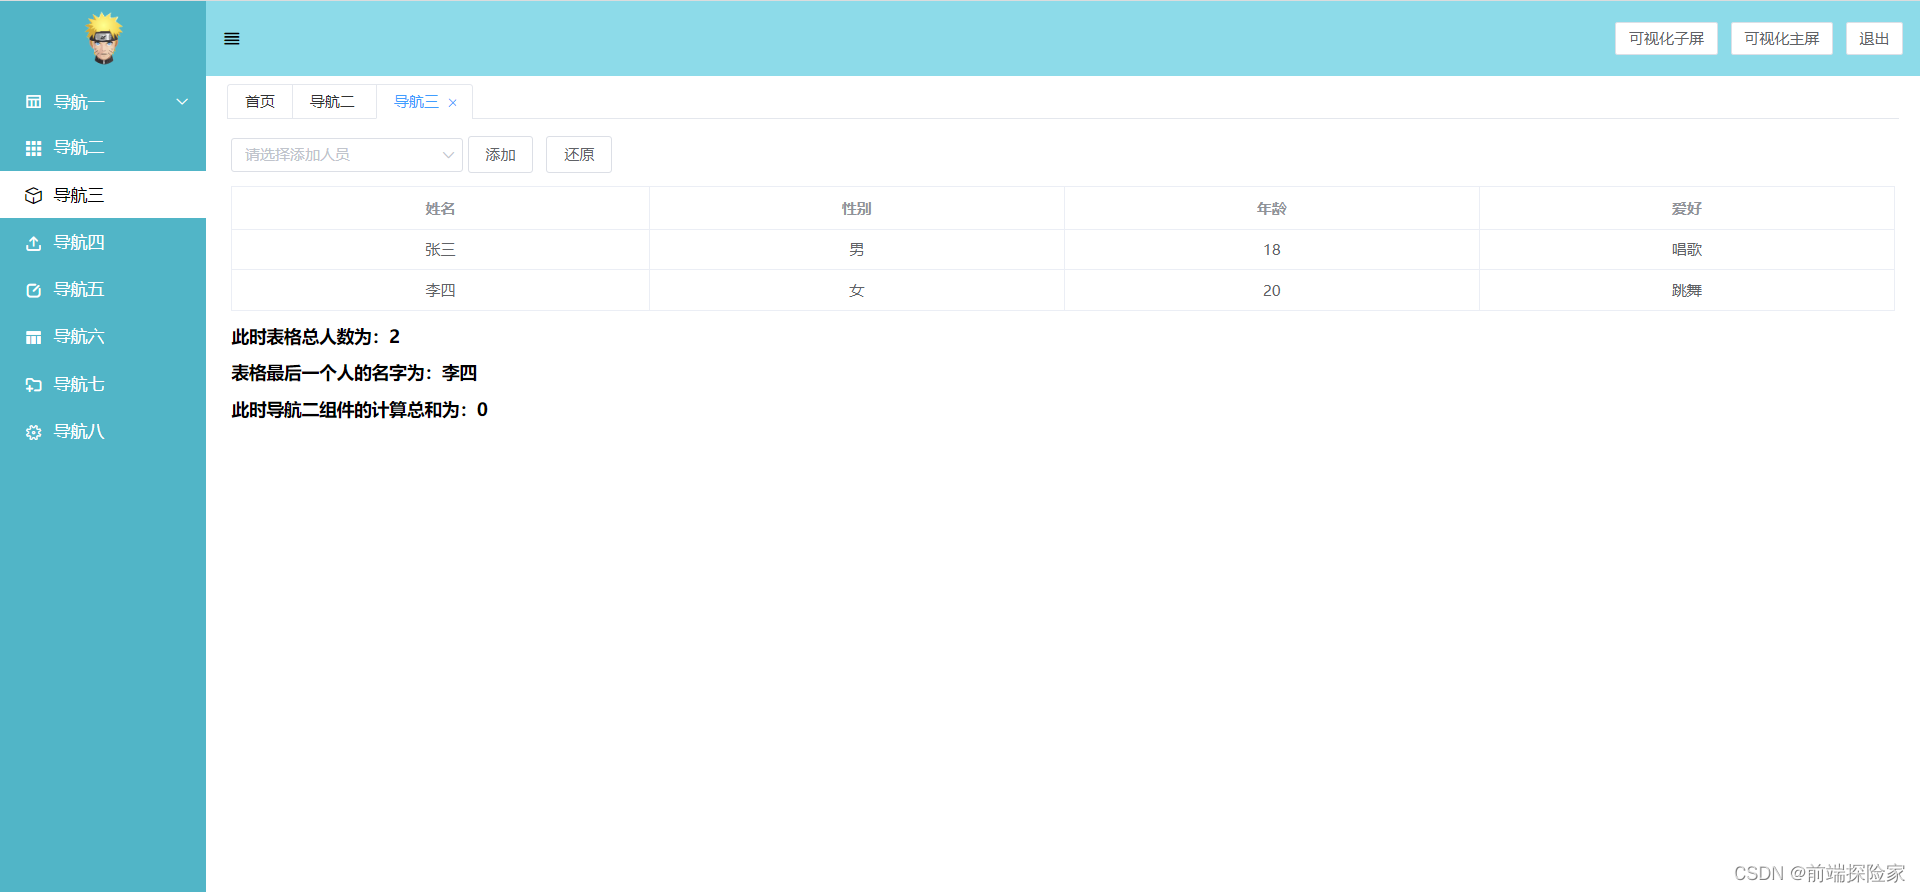Click the age cell showing 20
Image resolution: width=1920 pixels, height=892 pixels.
(1272, 291)
